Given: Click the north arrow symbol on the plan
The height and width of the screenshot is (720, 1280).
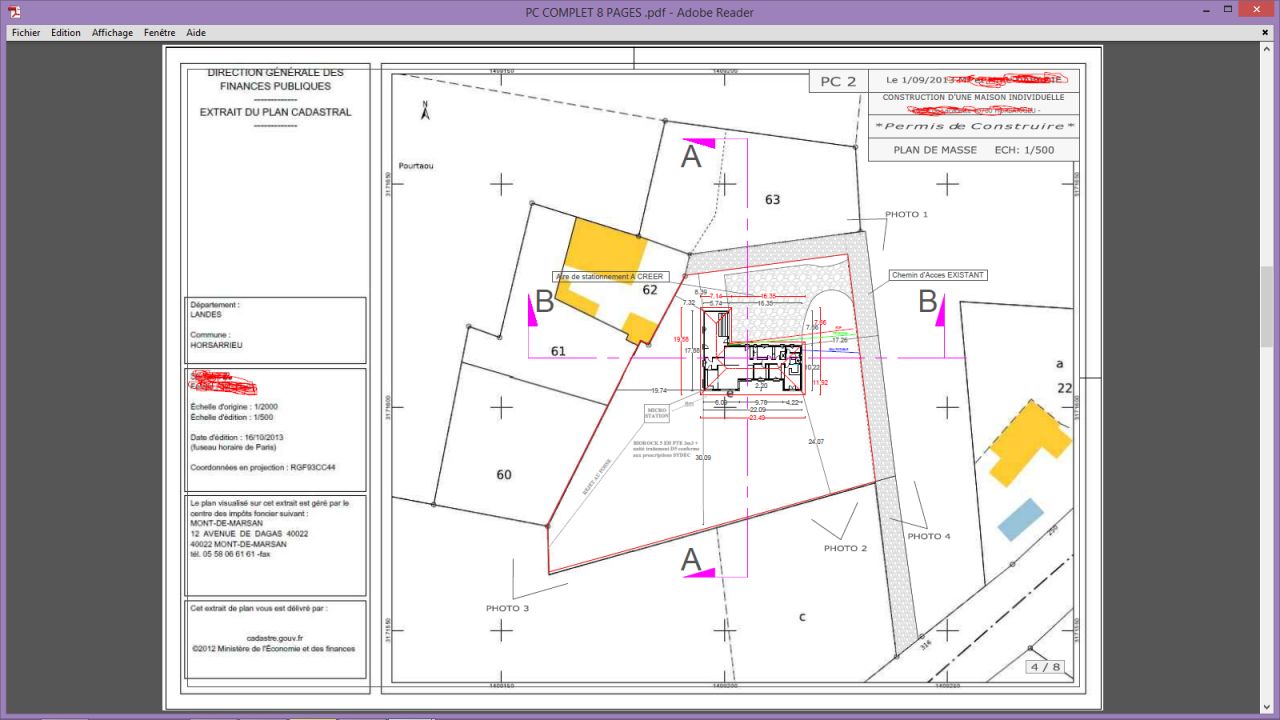Looking at the screenshot, I should [x=425, y=111].
